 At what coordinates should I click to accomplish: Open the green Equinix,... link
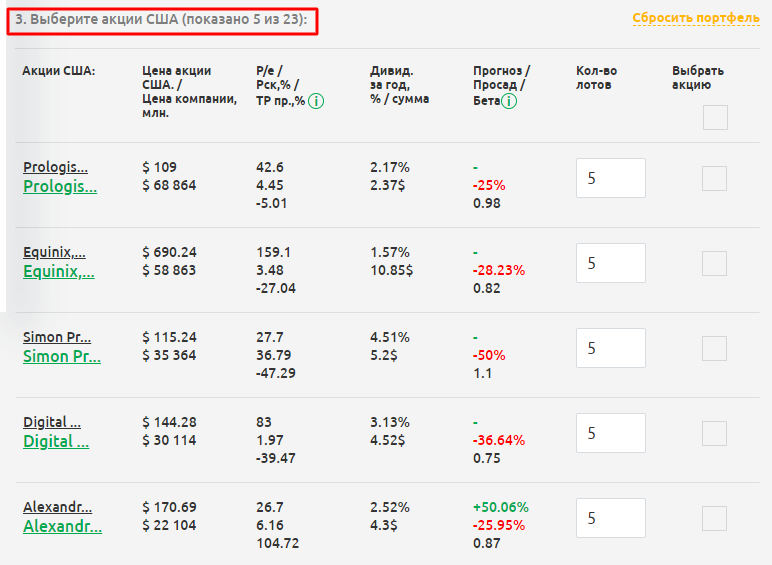(59, 271)
